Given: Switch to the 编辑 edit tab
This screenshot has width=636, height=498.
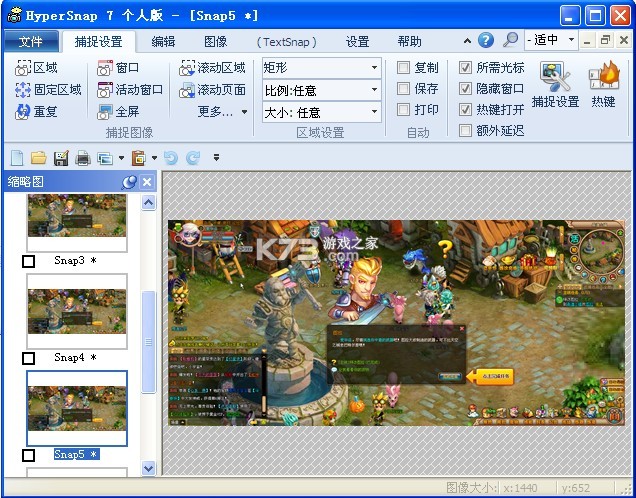Looking at the screenshot, I should coord(163,41).
